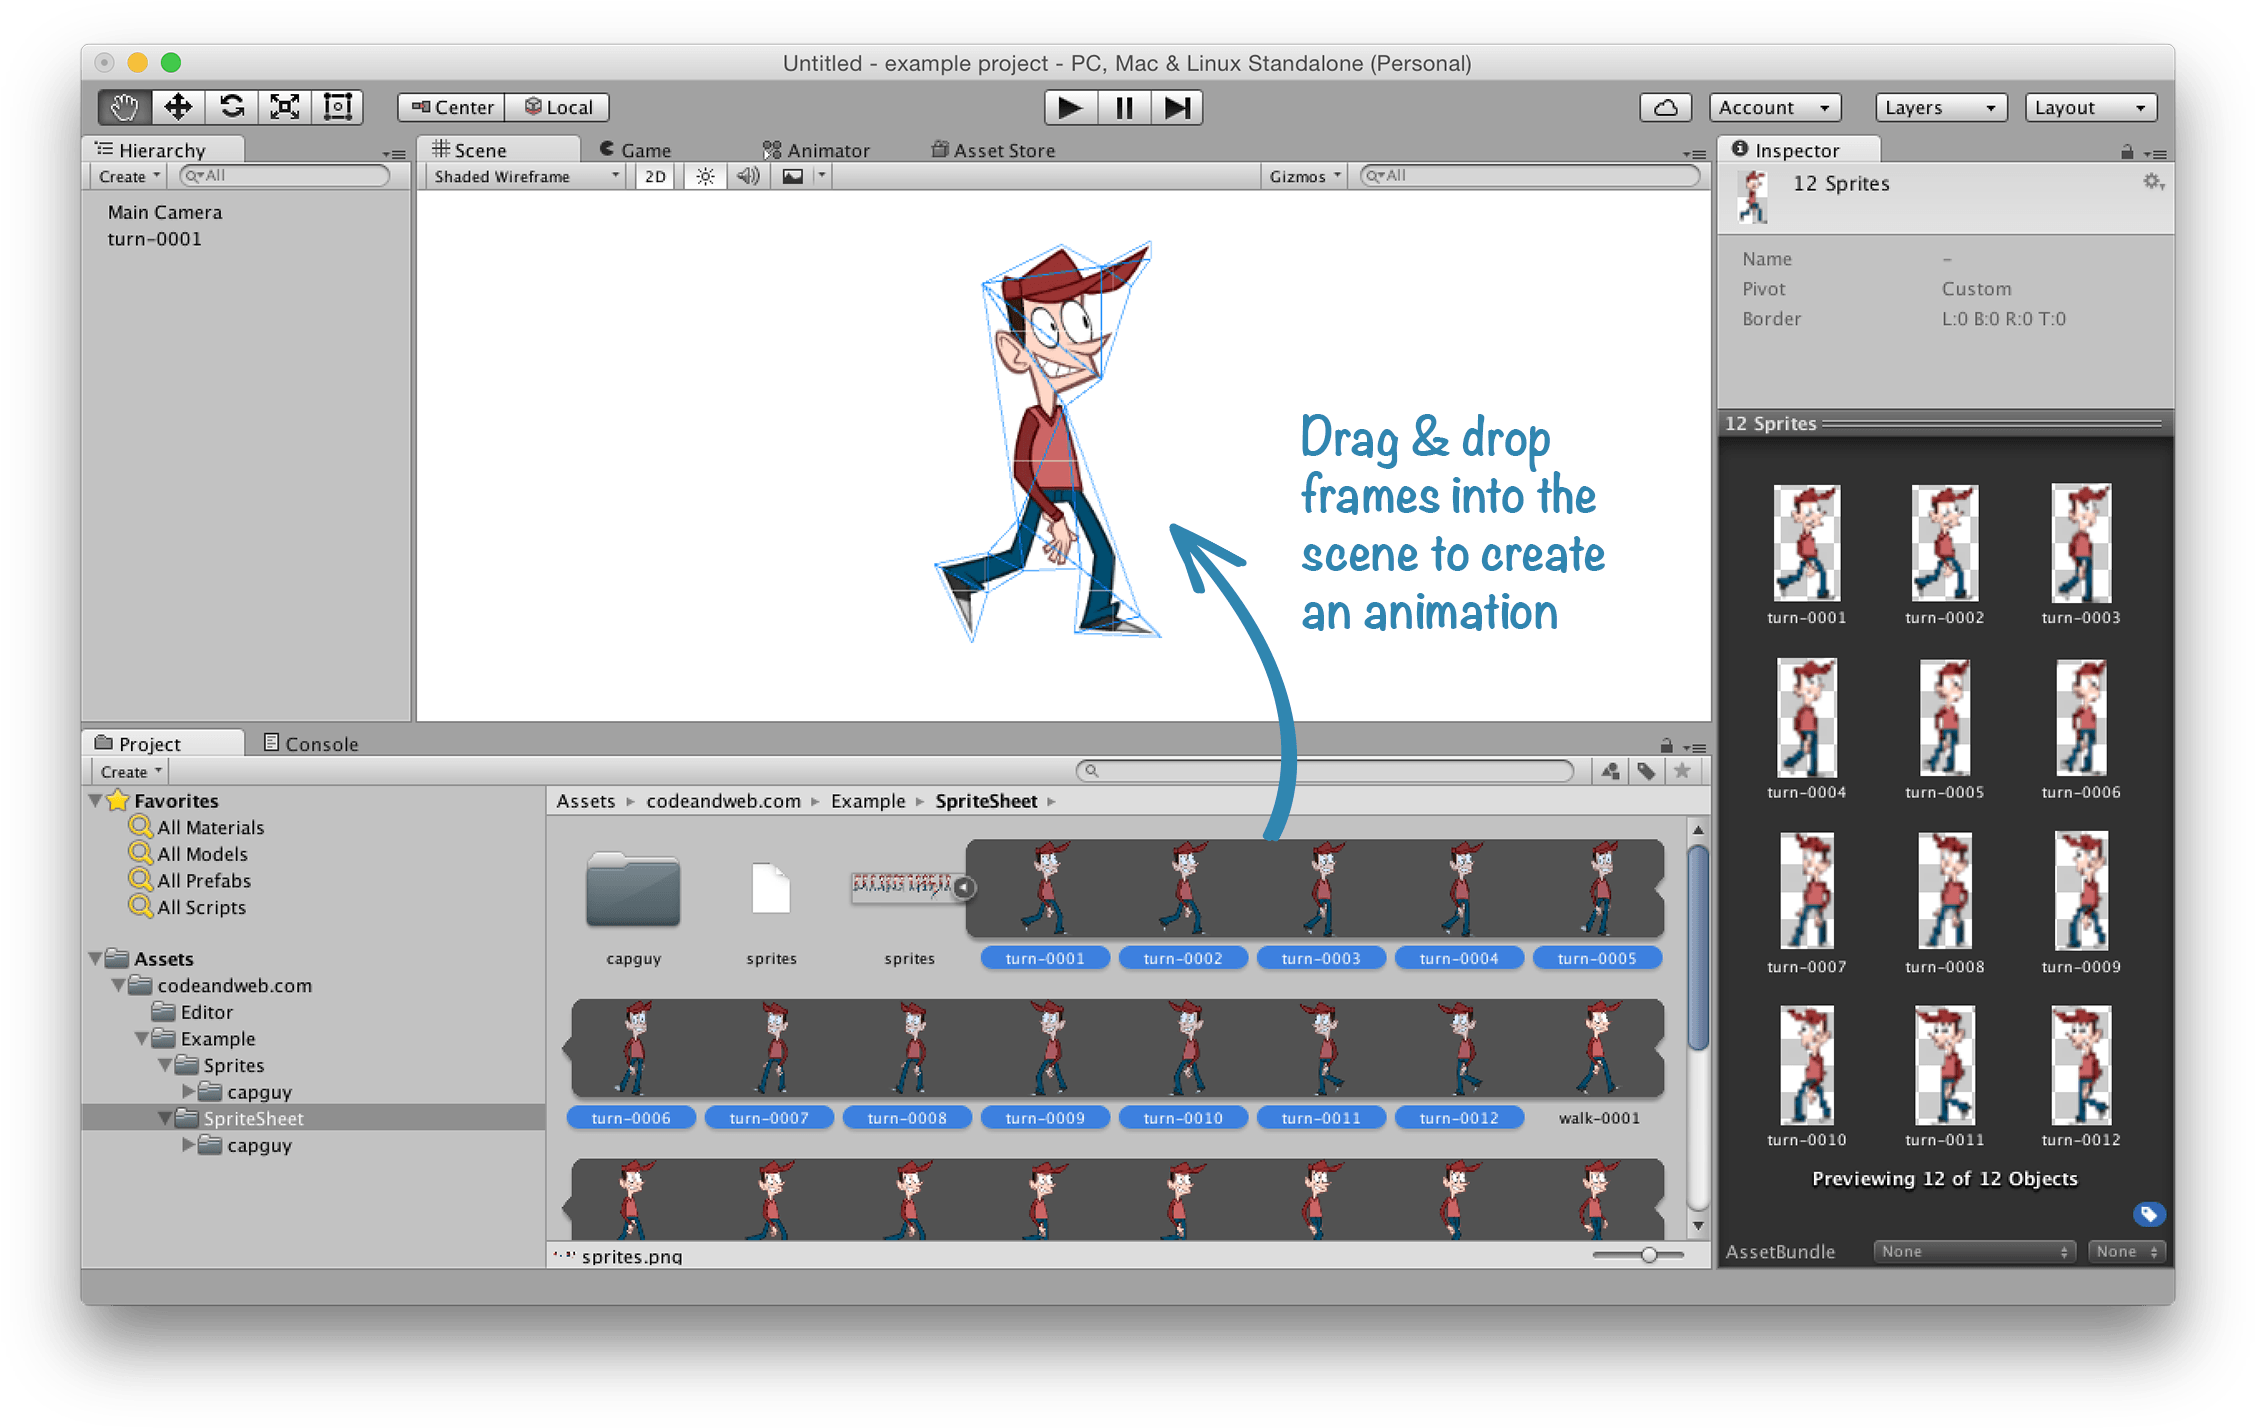This screenshot has width=2255, height=1428.
Task: Select the Rotate tool
Action: [232, 107]
